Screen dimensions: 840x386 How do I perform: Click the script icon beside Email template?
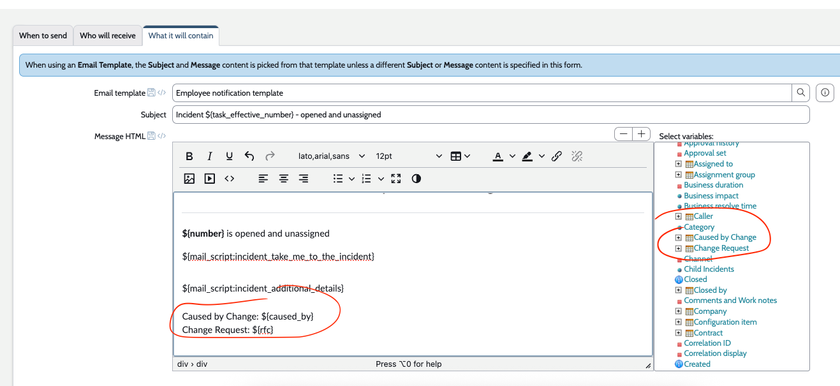[x=161, y=93]
